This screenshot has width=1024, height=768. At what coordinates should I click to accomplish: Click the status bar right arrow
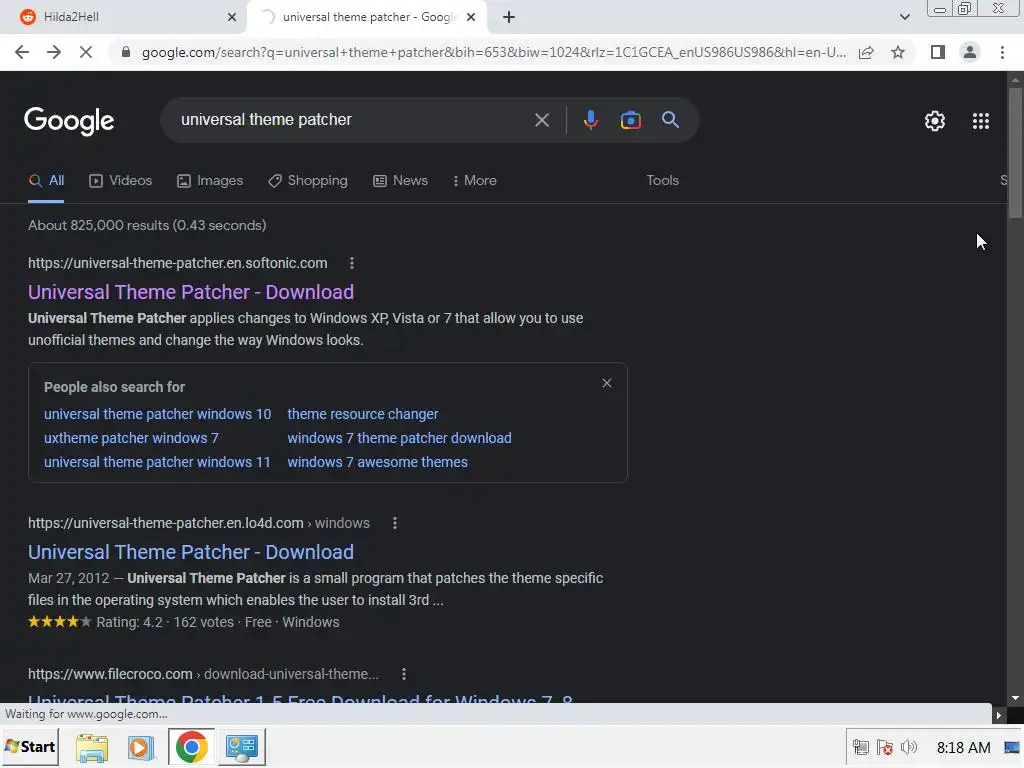pos(999,715)
